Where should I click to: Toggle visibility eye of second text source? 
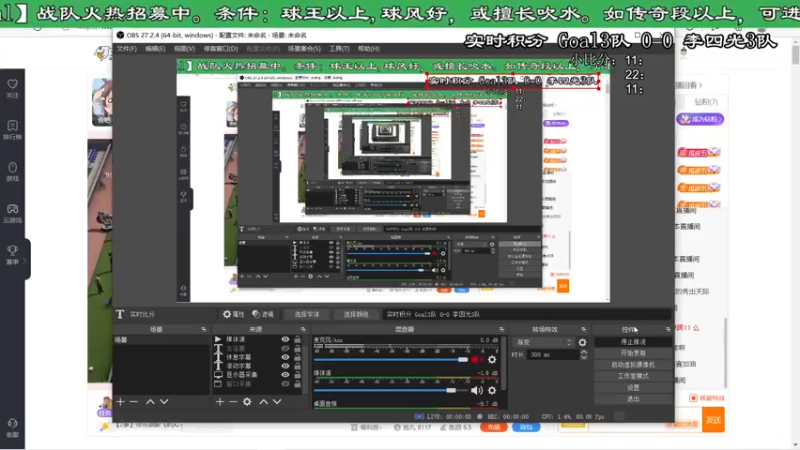(285, 348)
